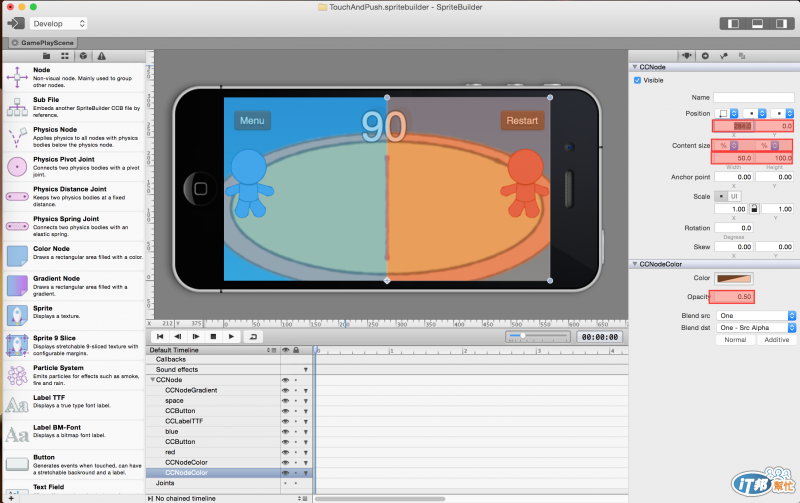Toggle visibility of the space row
The image size is (800, 503).
[285, 401]
